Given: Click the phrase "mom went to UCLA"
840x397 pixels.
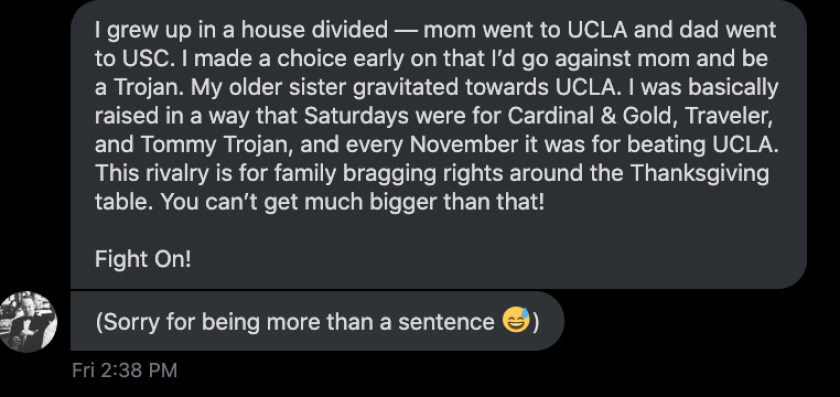Looking at the screenshot, I should coord(525,30).
